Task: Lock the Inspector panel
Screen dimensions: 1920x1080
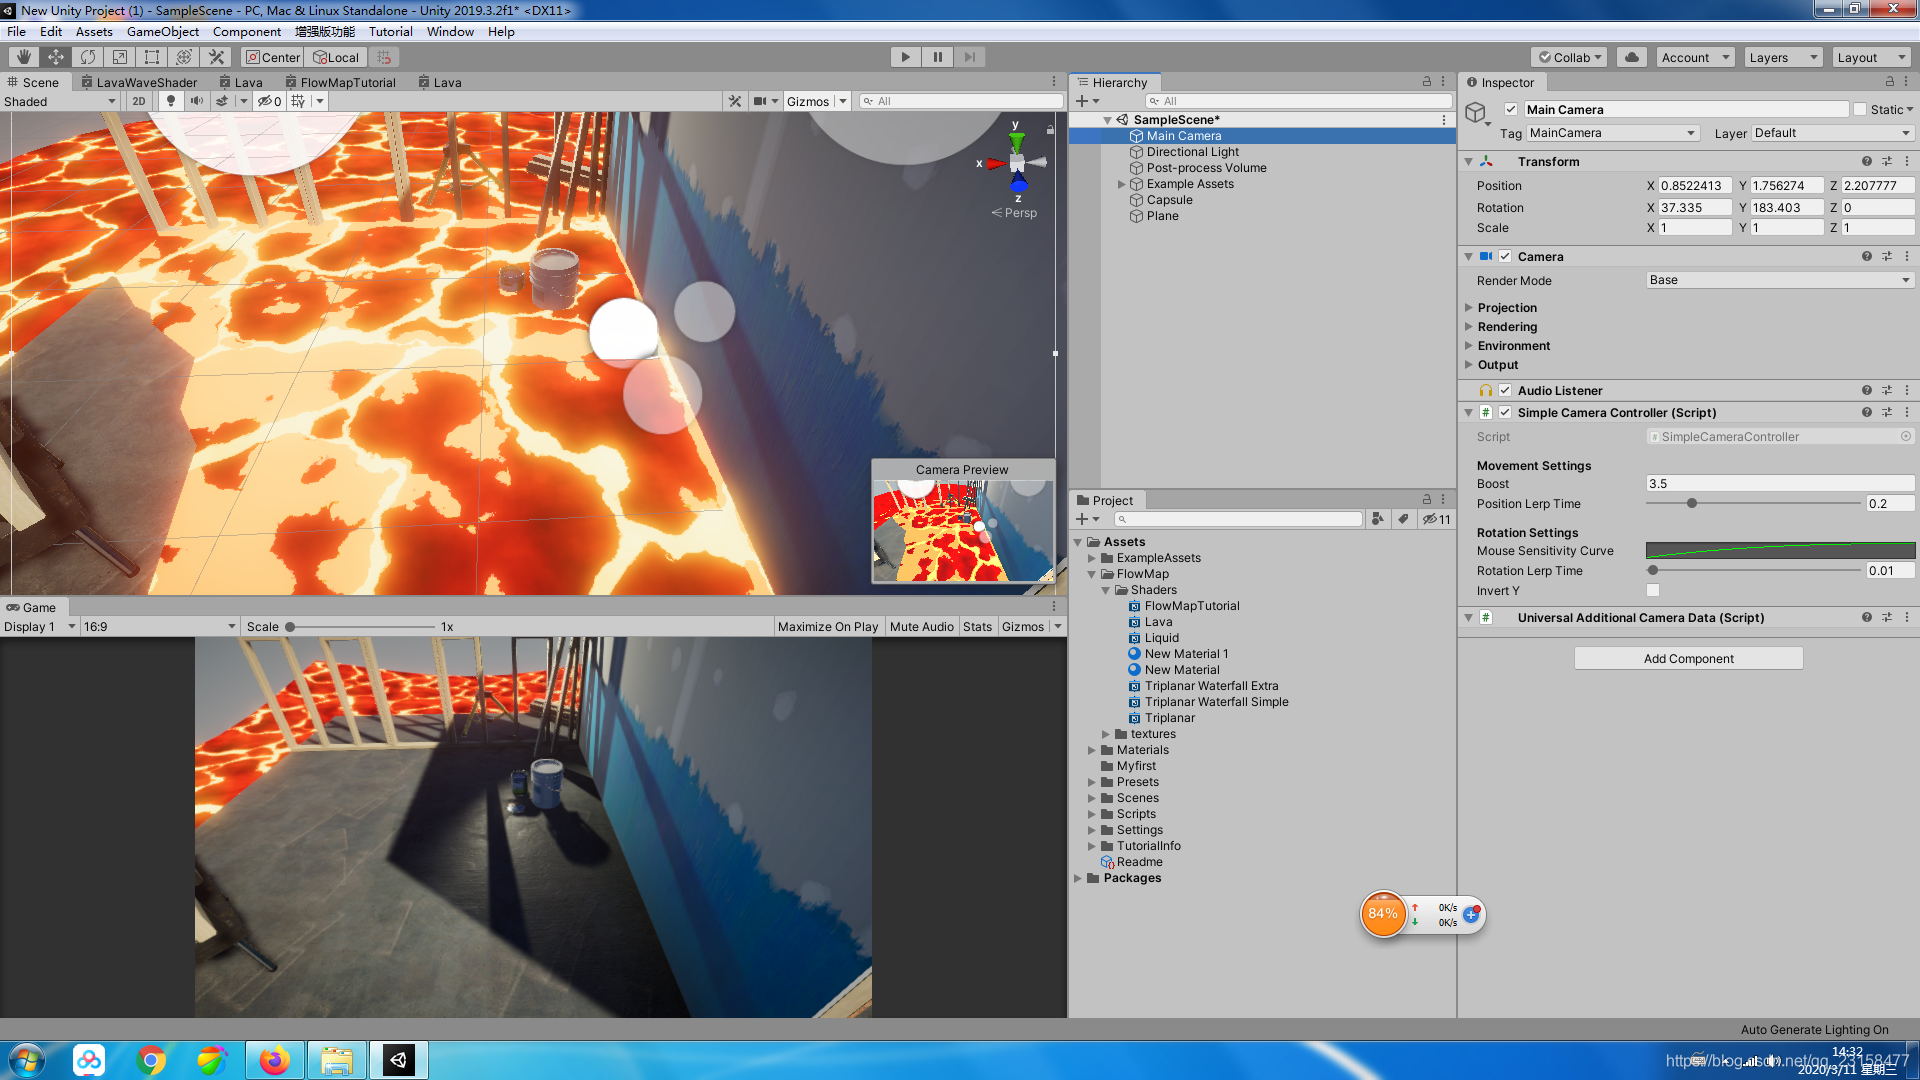Action: pyautogui.click(x=1890, y=82)
